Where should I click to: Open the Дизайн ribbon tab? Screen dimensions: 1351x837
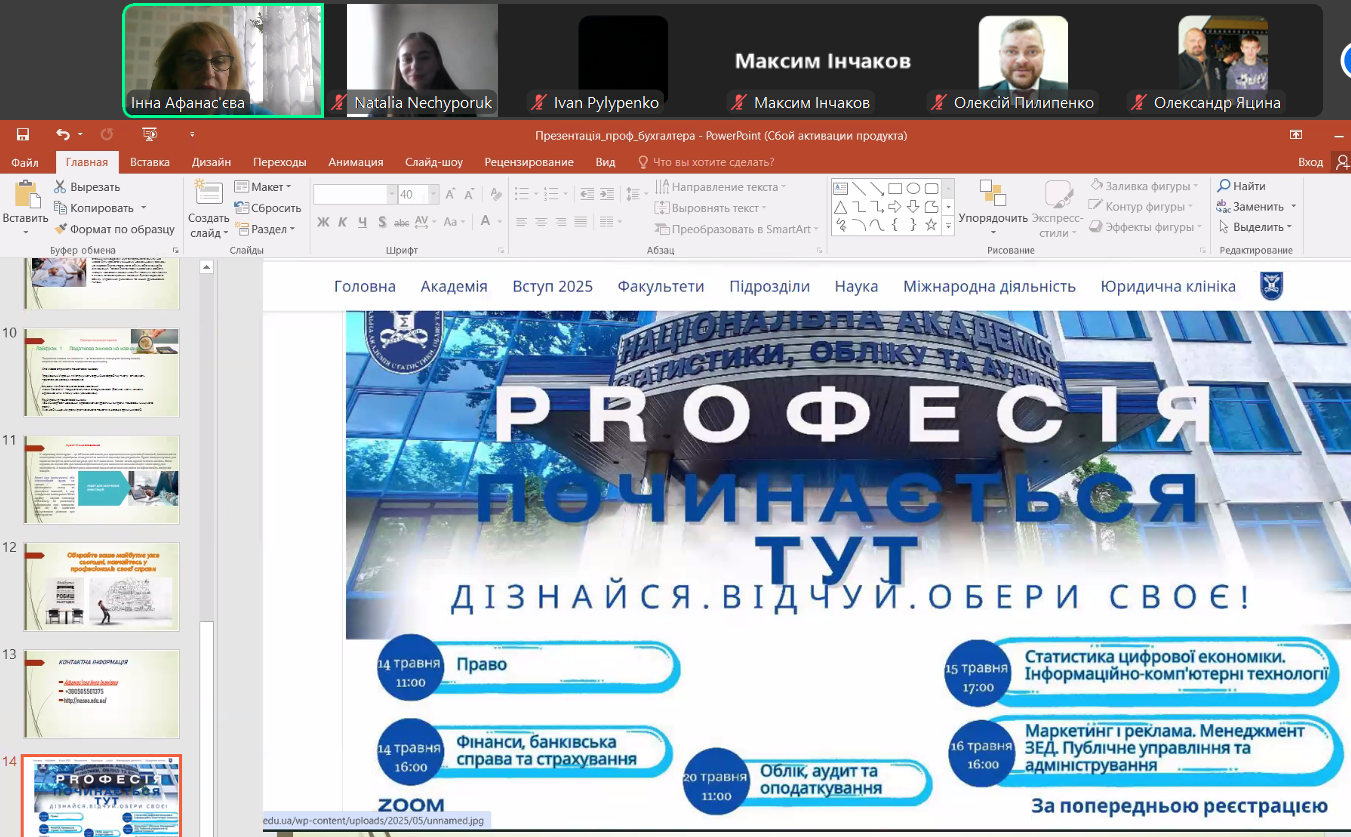pos(211,162)
